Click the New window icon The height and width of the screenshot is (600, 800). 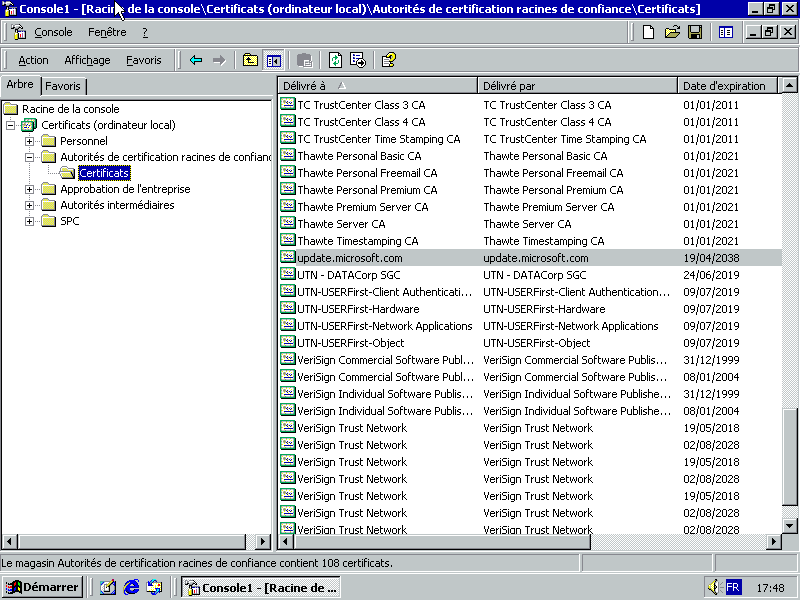click(x=726, y=32)
